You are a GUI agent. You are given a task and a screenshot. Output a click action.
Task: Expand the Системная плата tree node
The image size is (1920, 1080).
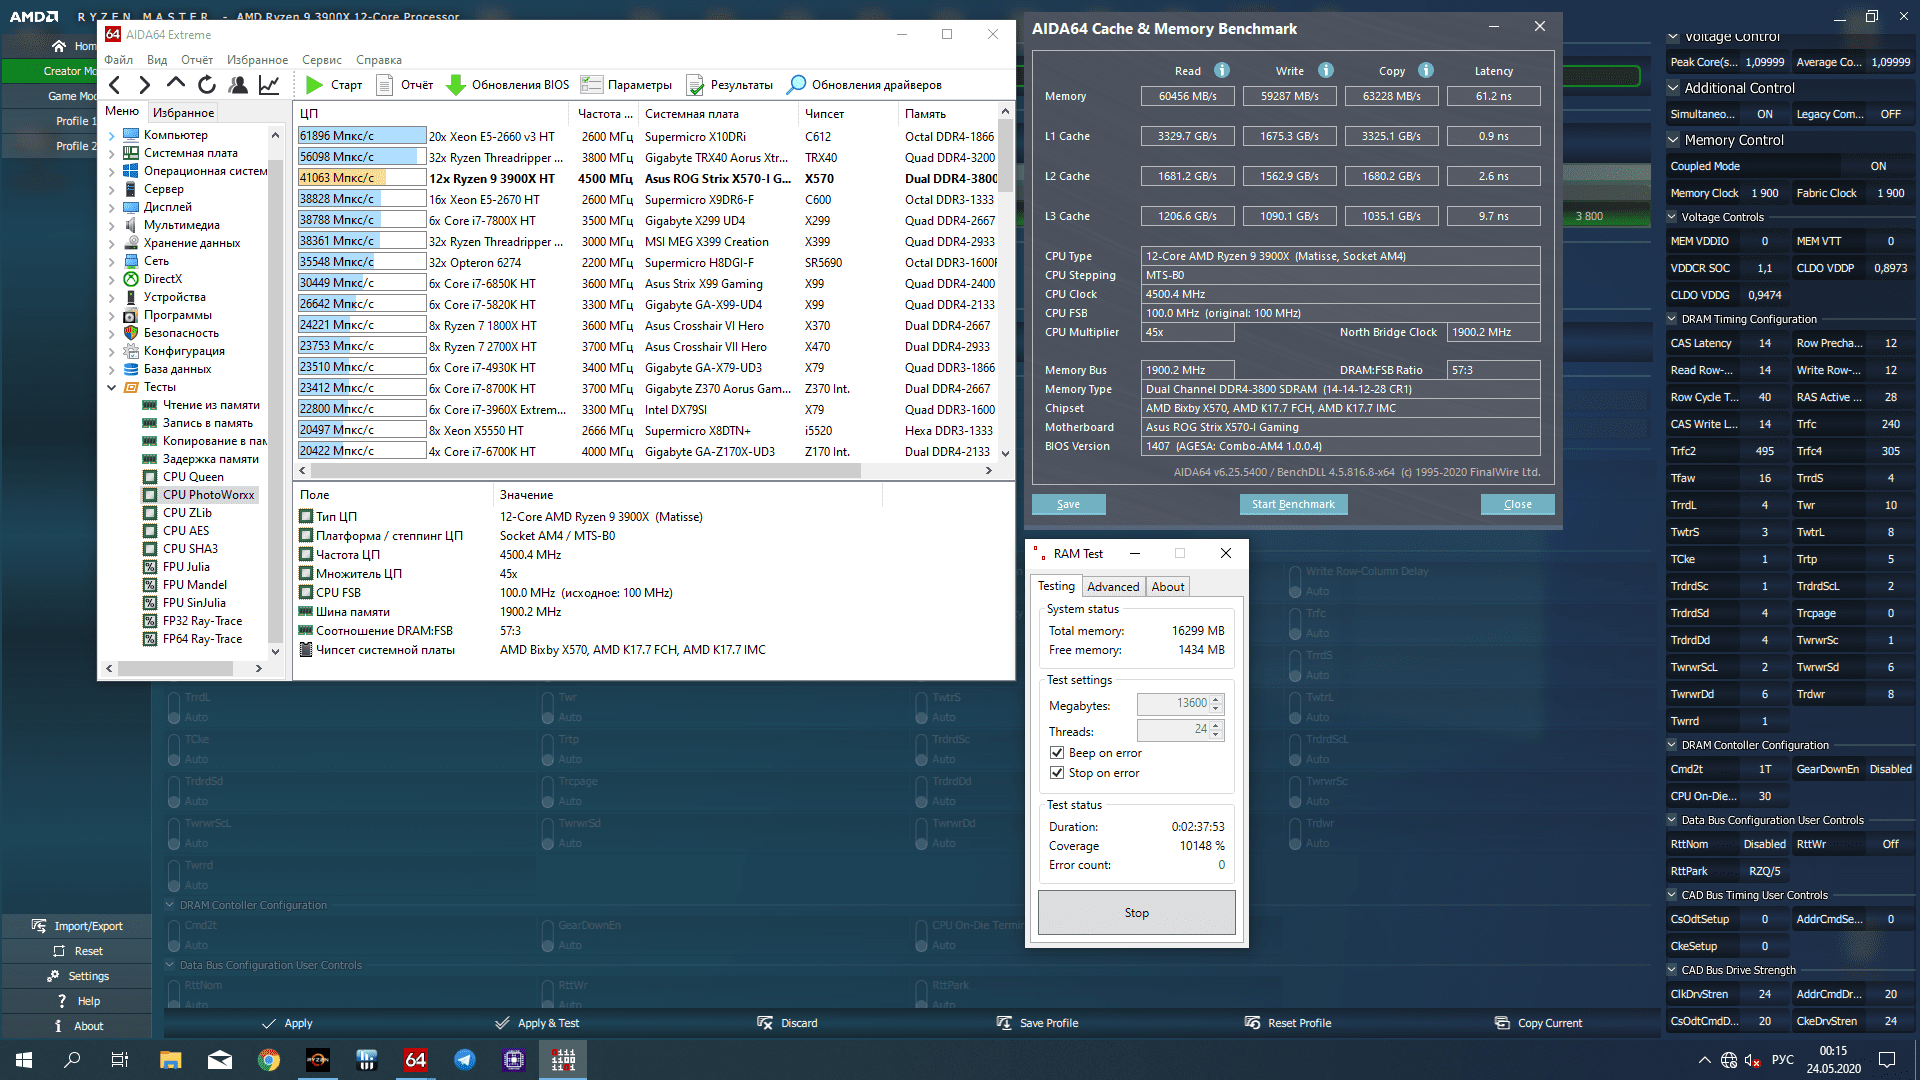coord(111,153)
